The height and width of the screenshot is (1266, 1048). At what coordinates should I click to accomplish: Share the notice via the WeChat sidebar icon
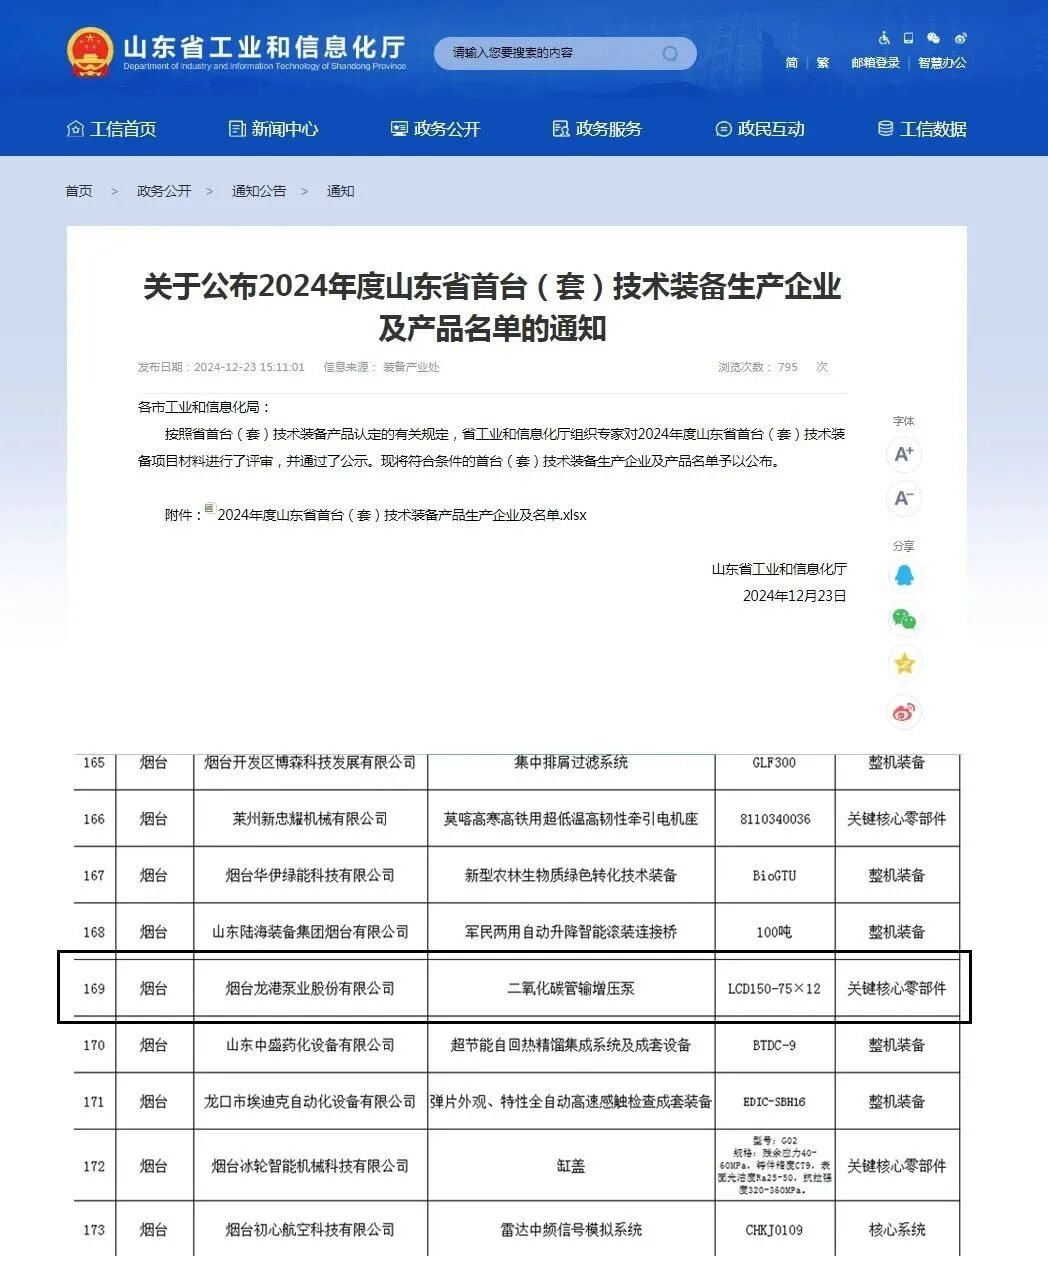coord(904,620)
